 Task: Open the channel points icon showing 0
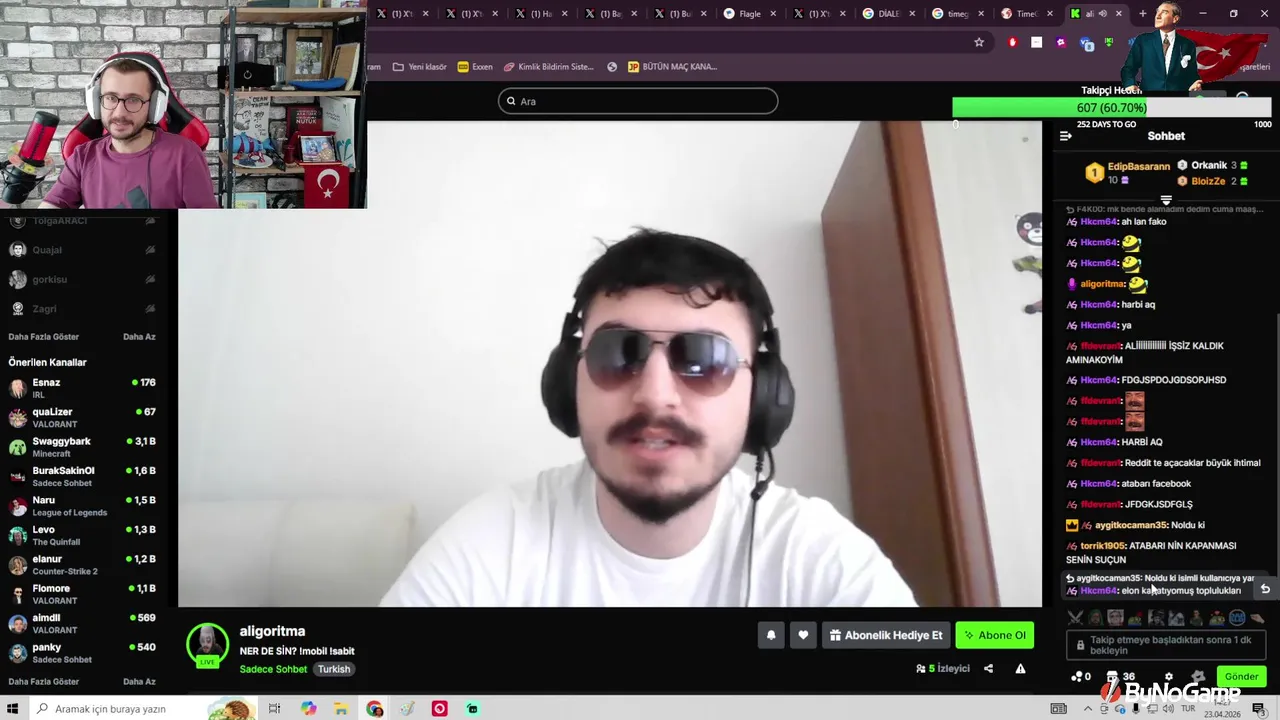pos(1081,677)
